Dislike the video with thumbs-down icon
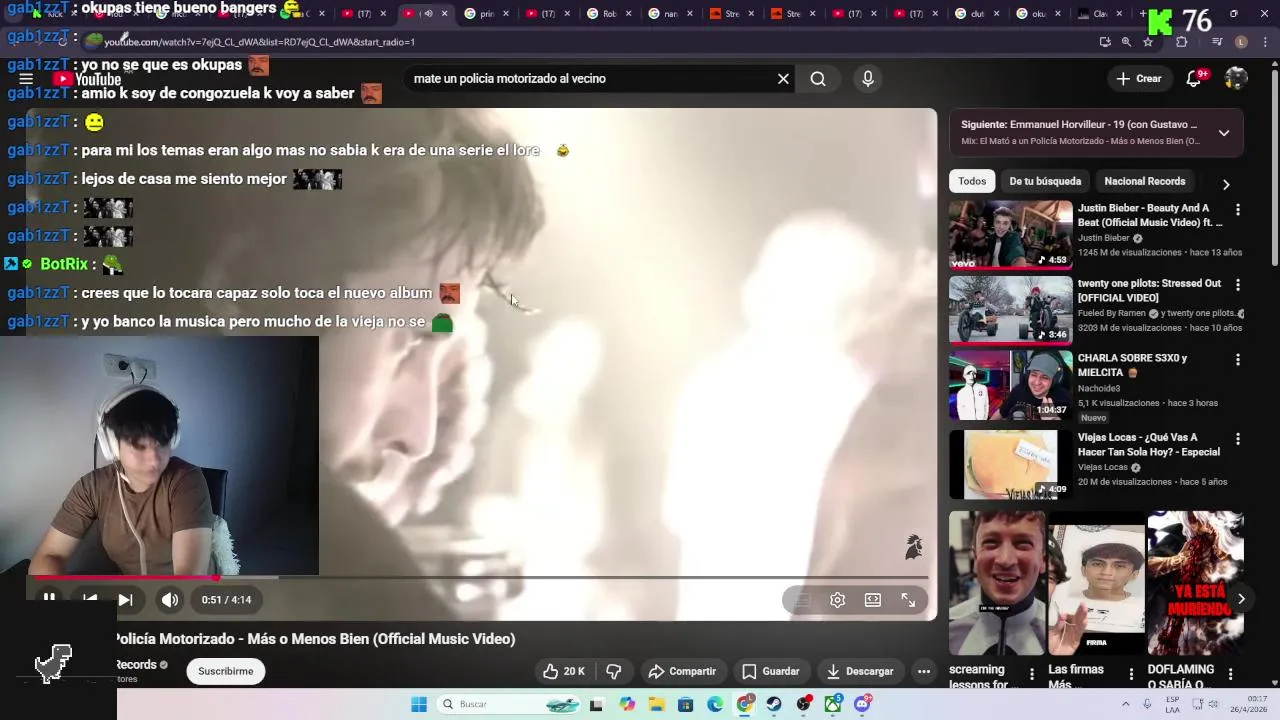Image resolution: width=1280 pixels, height=720 pixels. [x=614, y=671]
